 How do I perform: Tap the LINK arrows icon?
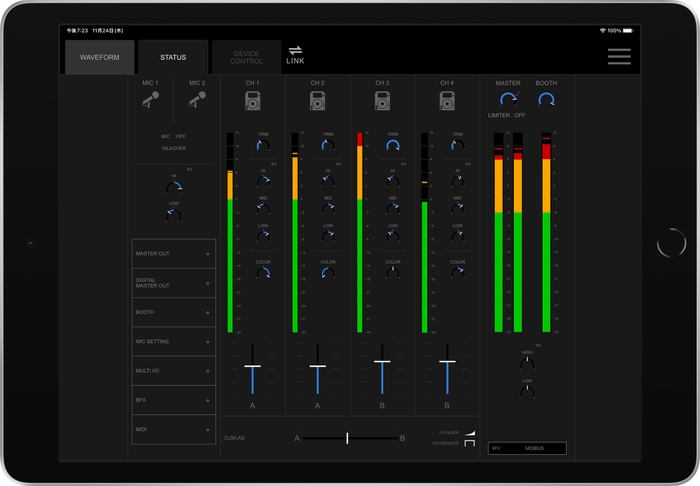pos(295,51)
